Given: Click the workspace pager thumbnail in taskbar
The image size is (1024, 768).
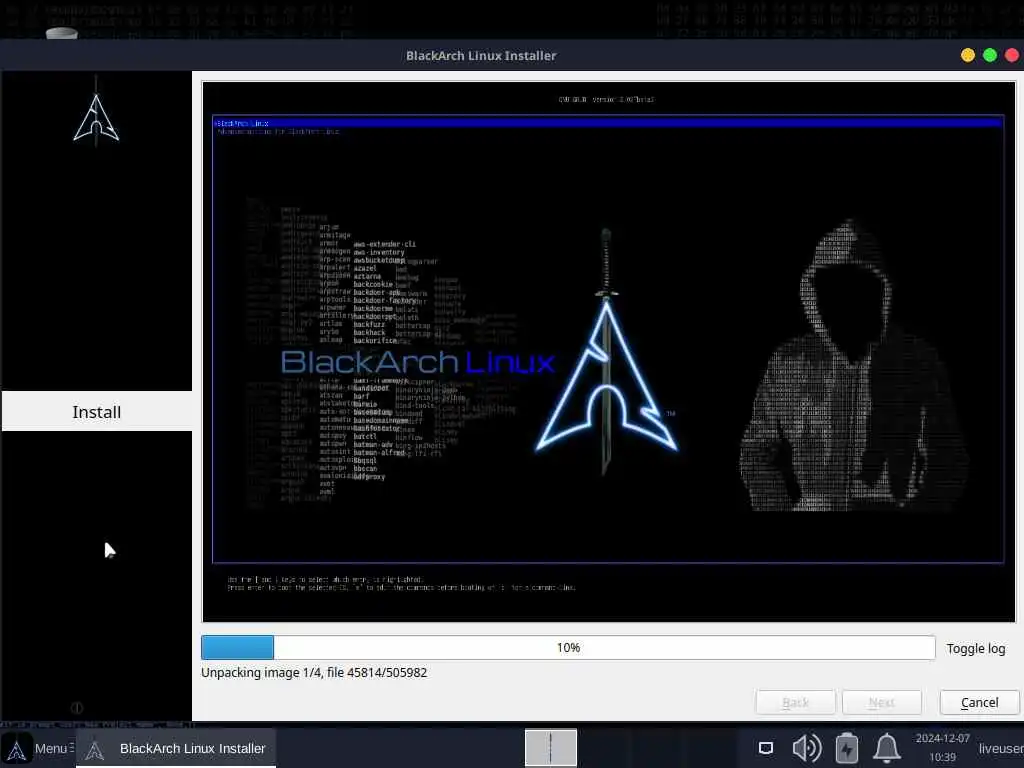Looking at the screenshot, I should pos(551,748).
